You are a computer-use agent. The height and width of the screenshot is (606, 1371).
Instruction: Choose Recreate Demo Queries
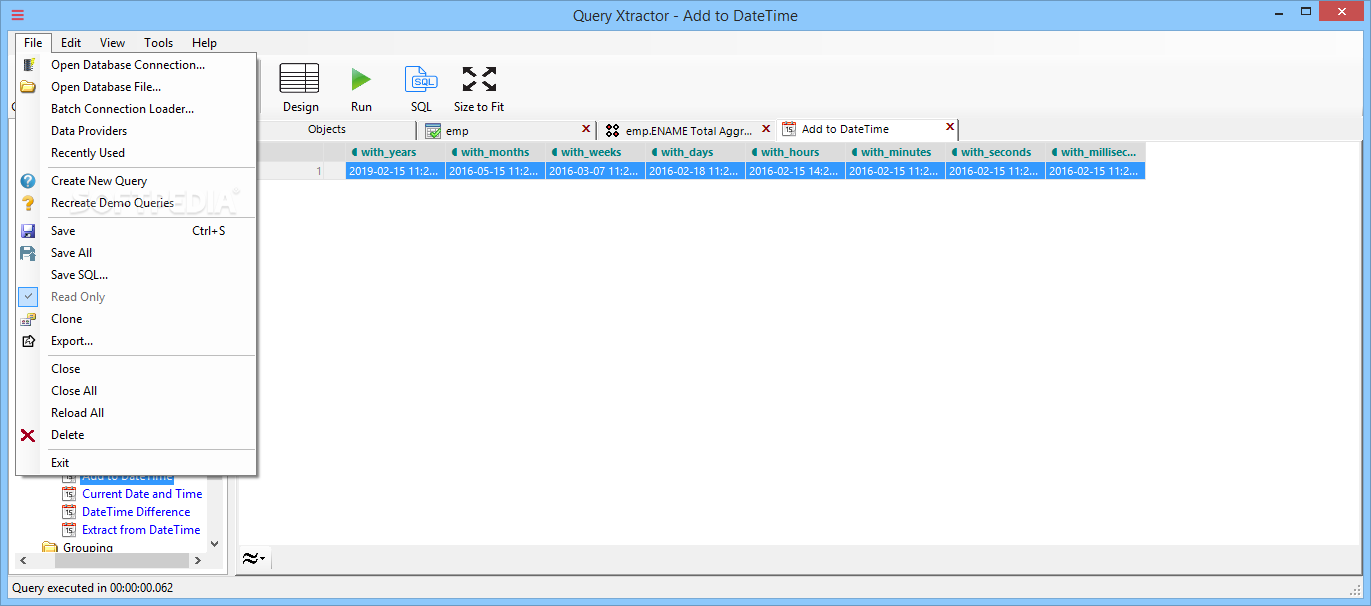tap(113, 203)
